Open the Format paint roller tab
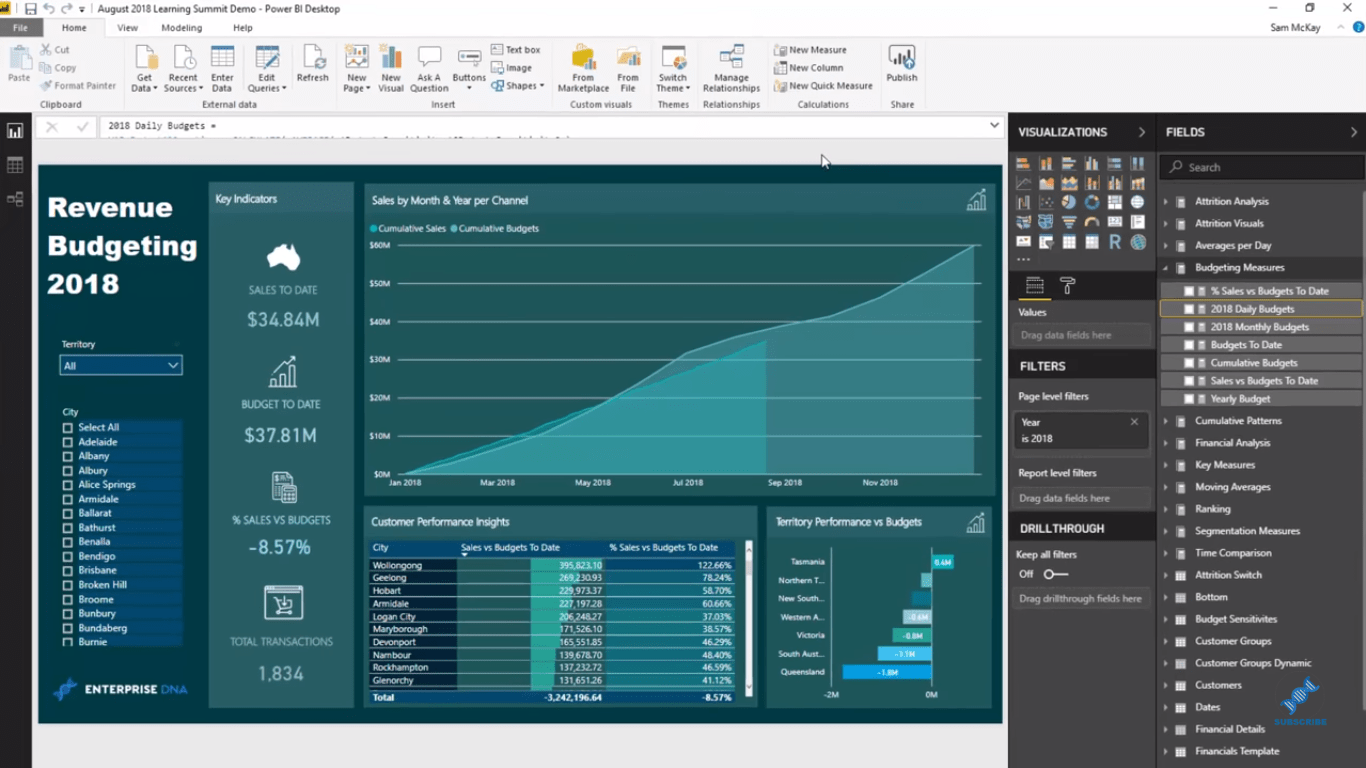Image resolution: width=1366 pixels, height=768 pixels. click(1068, 286)
